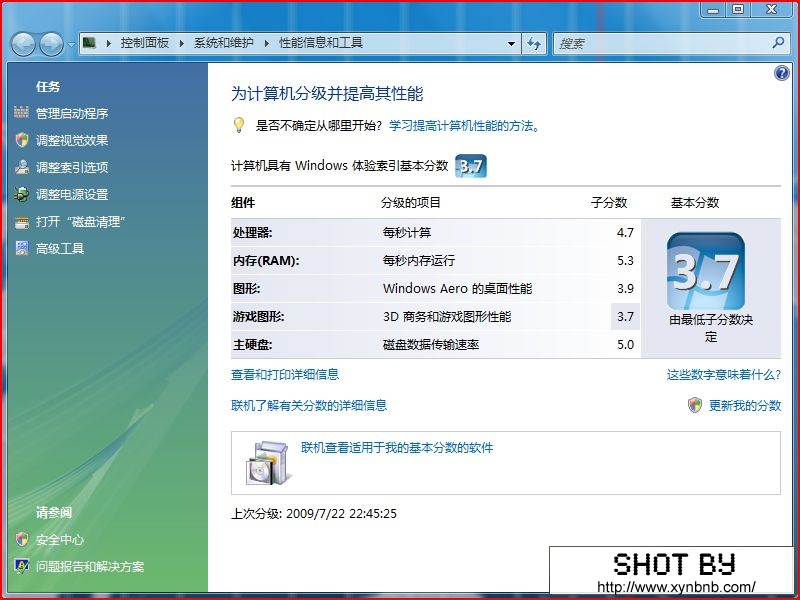Open 调整电源设置 task link
The height and width of the screenshot is (600, 800).
tap(72, 194)
